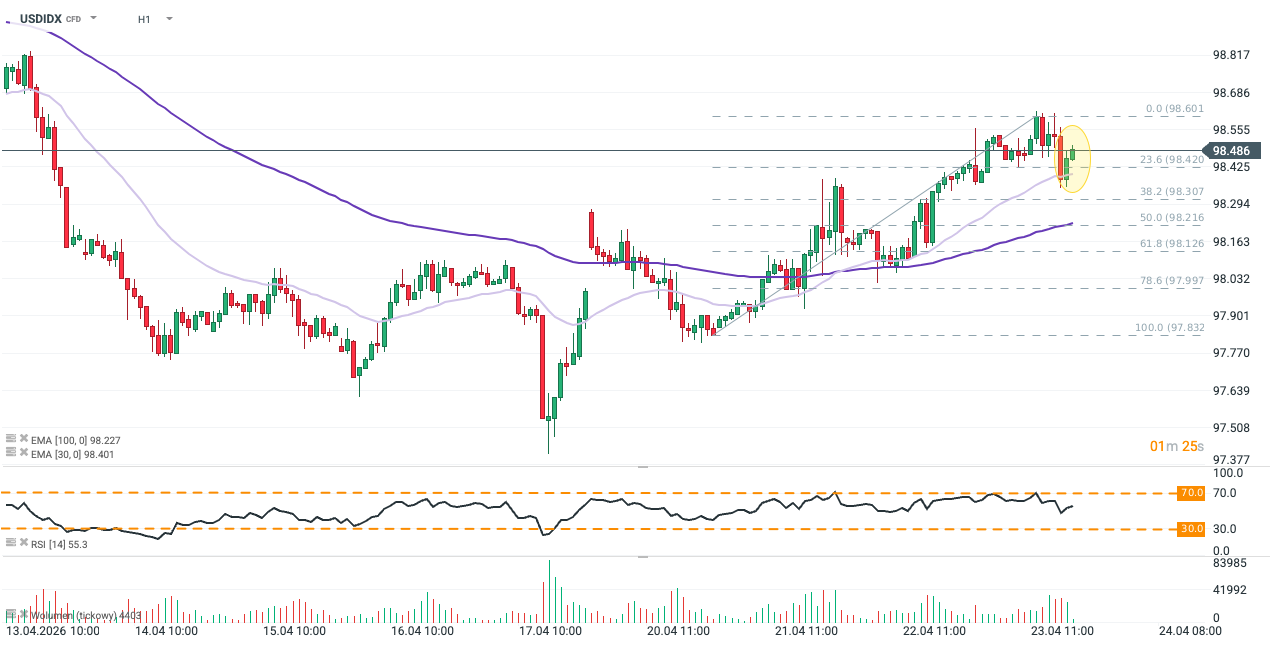This screenshot has width=1272, height=647.
Task: Remove the RSI [14] indicator
Action: click(22, 543)
